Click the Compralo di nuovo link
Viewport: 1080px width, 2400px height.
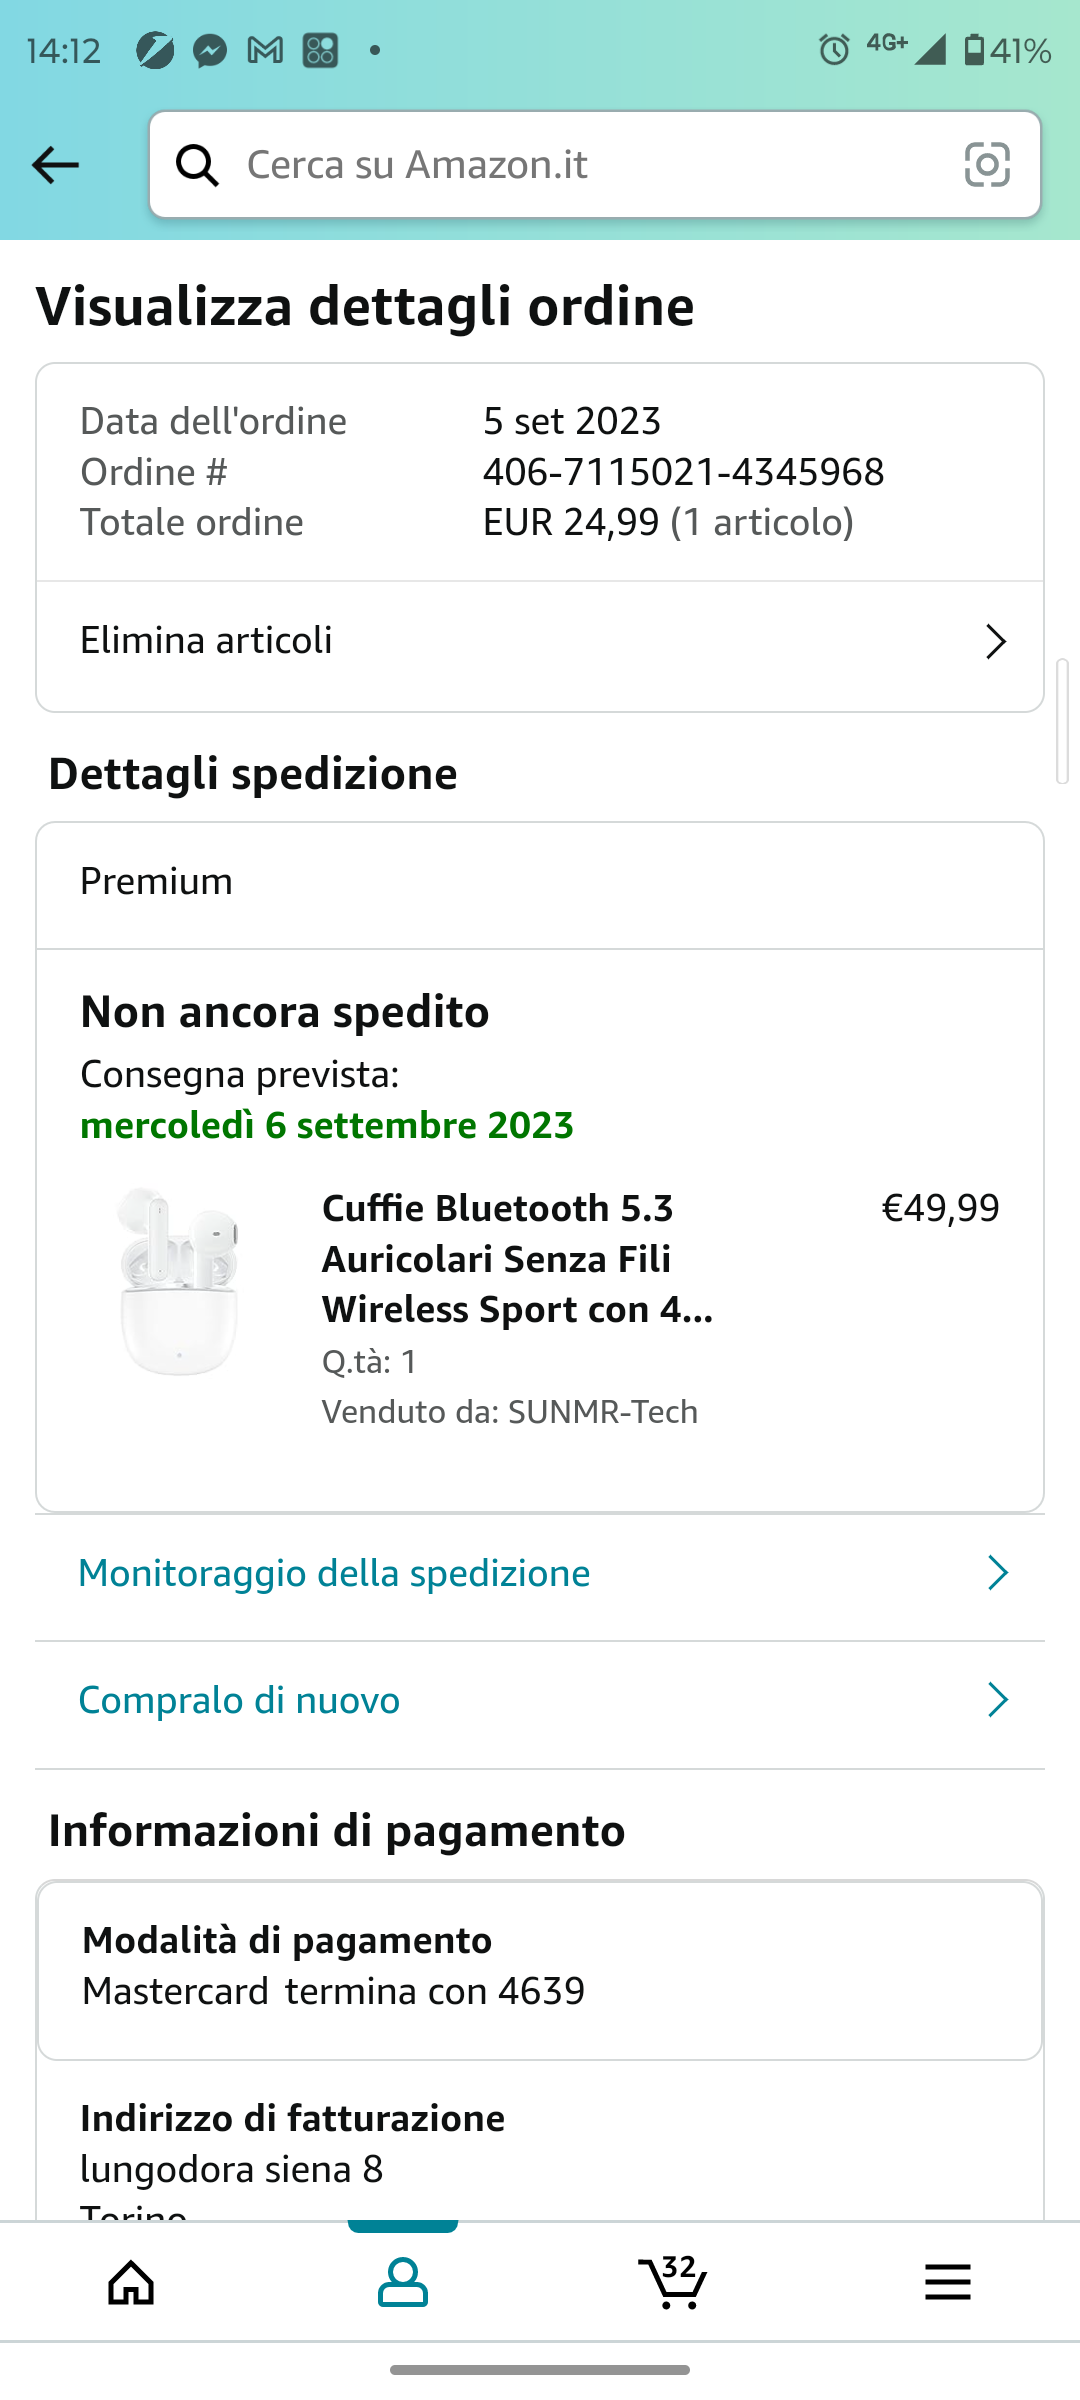coord(239,1700)
